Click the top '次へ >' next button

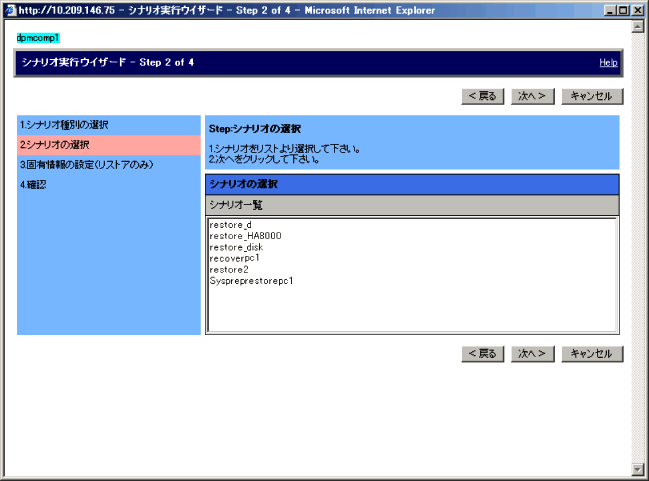532,96
